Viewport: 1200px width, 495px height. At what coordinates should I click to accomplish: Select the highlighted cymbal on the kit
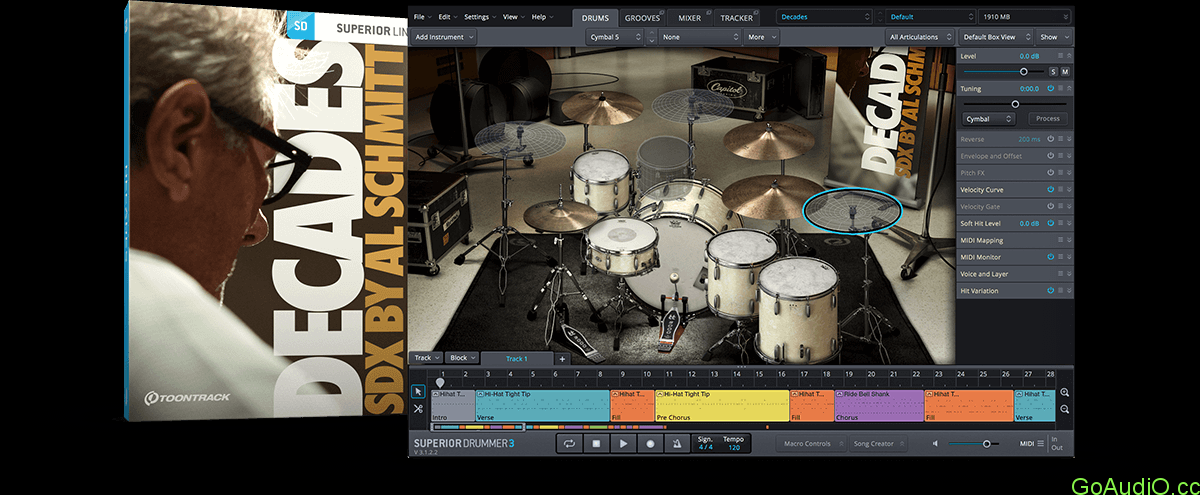tap(852, 210)
